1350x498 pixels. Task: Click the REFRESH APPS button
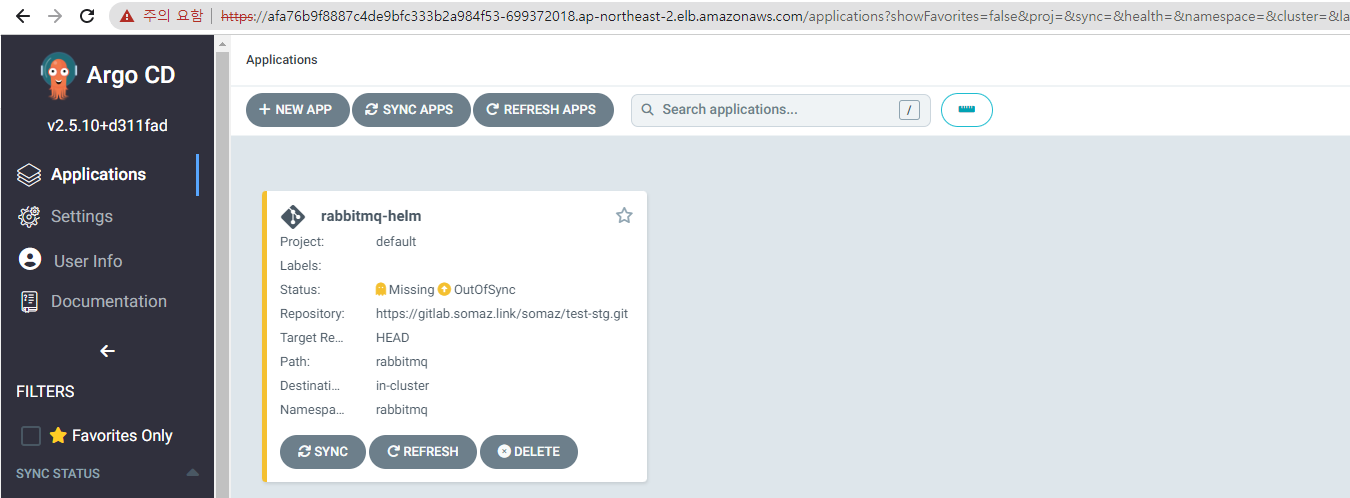pyautogui.click(x=542, y=110)
